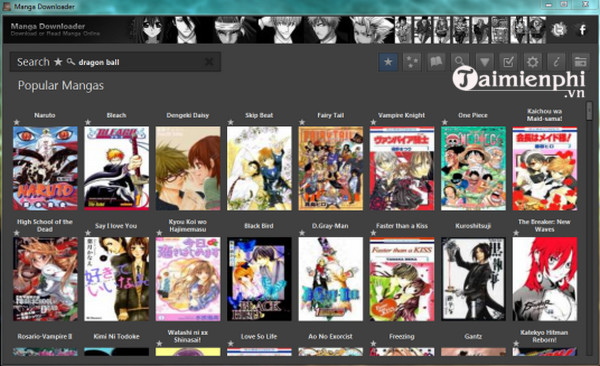
Task: Open the Skip Beat cover thumbnail
Action: pyautogui.click(x=259, y=168)
